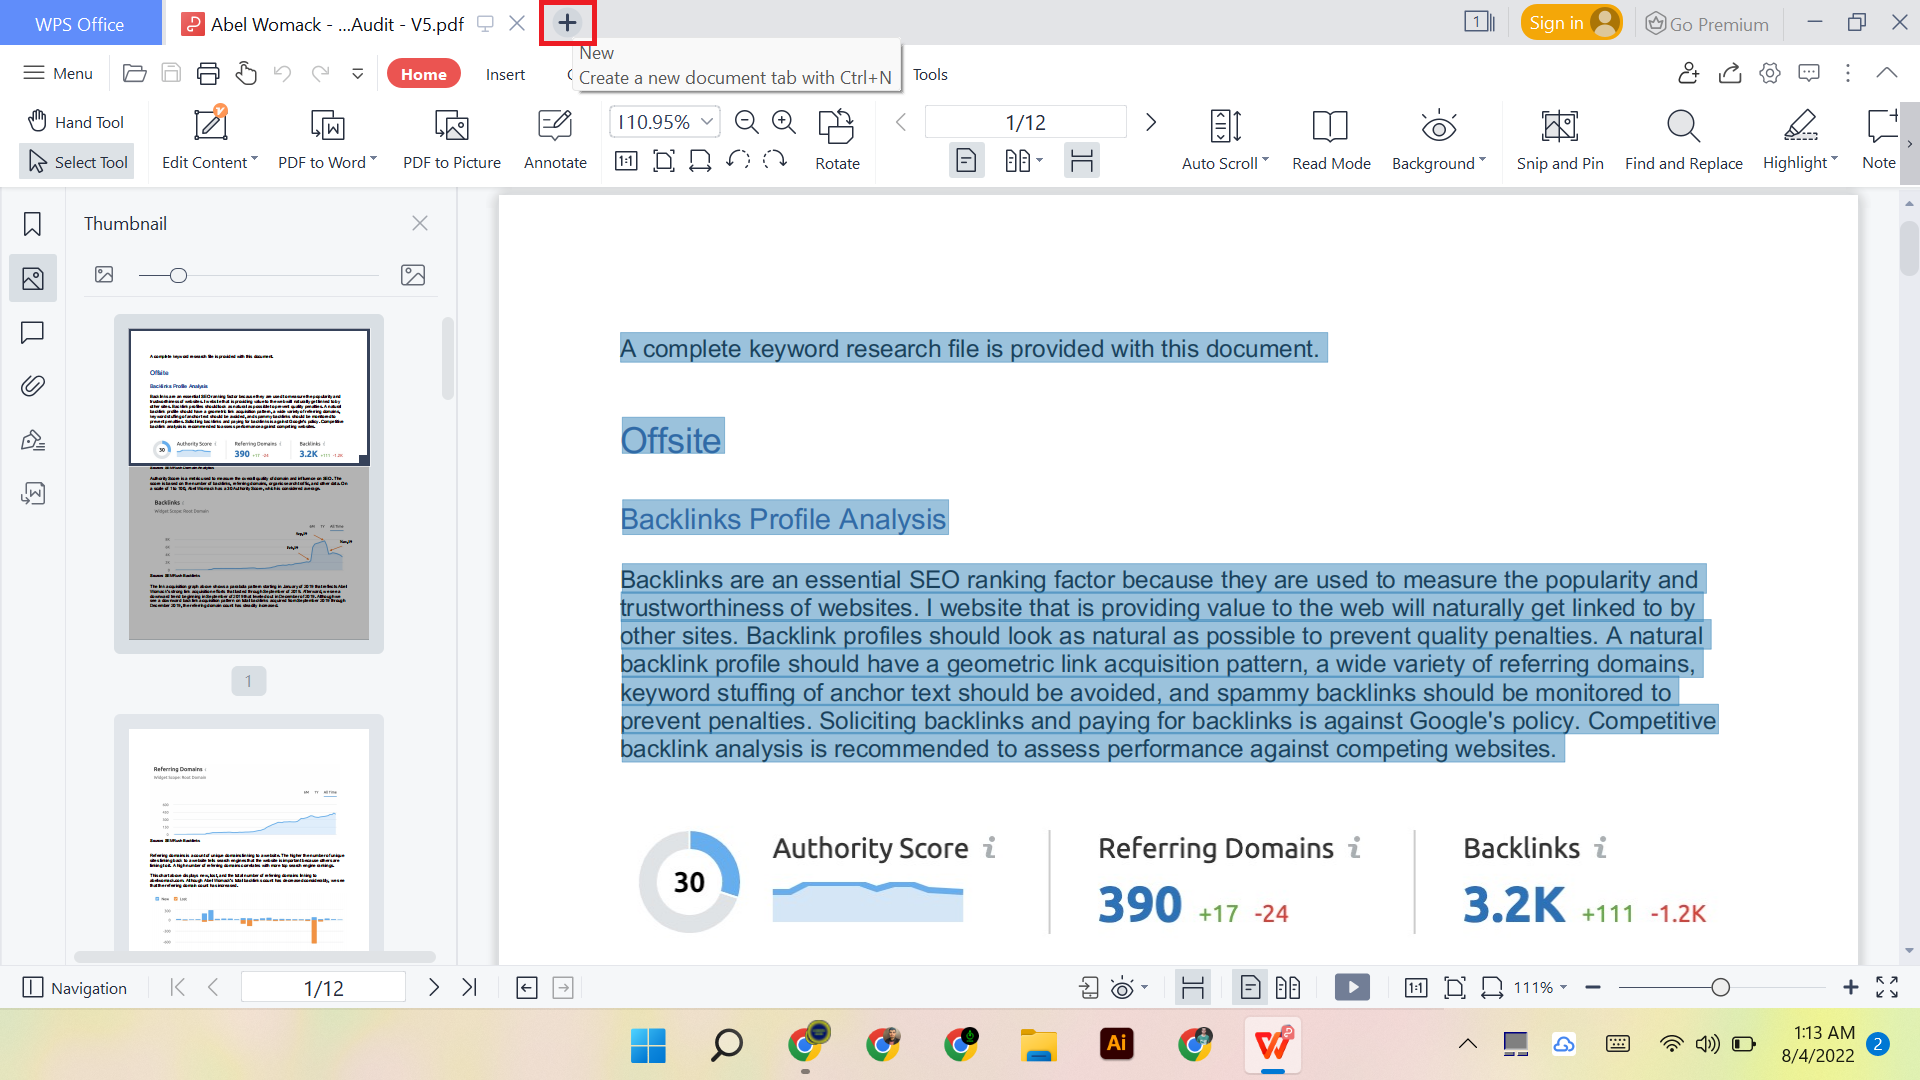Open the Menu in the top-left corner
The width and height of the screenshot is (1920, 1080).
(57, 73)
